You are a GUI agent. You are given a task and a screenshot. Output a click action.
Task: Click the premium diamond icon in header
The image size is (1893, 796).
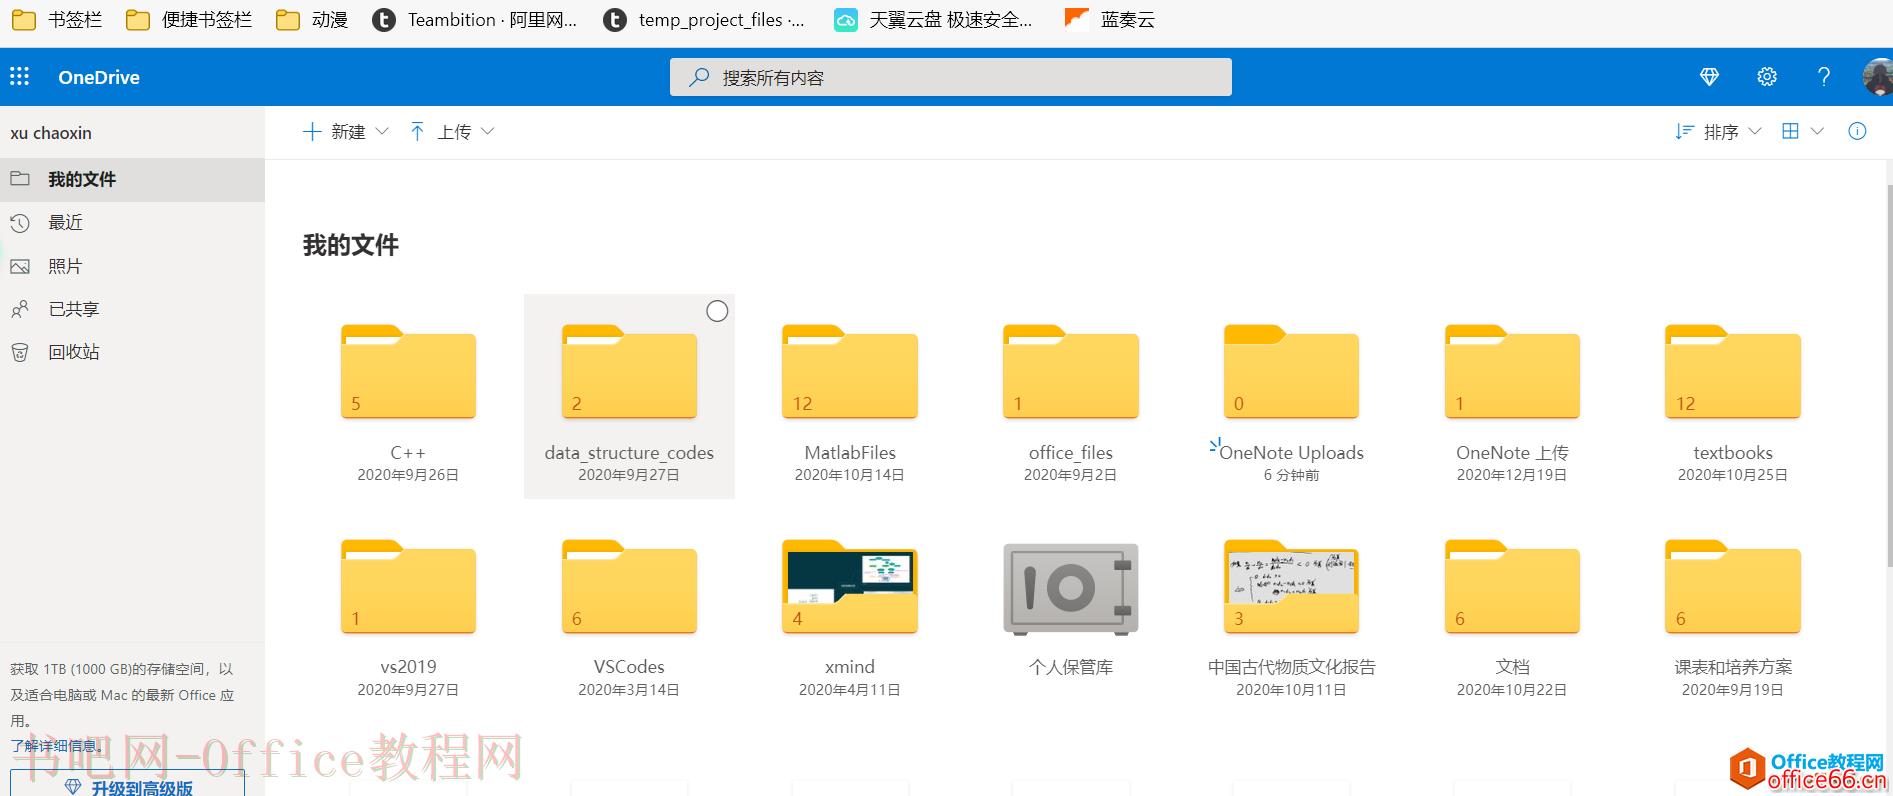(x=1709, y=77)
